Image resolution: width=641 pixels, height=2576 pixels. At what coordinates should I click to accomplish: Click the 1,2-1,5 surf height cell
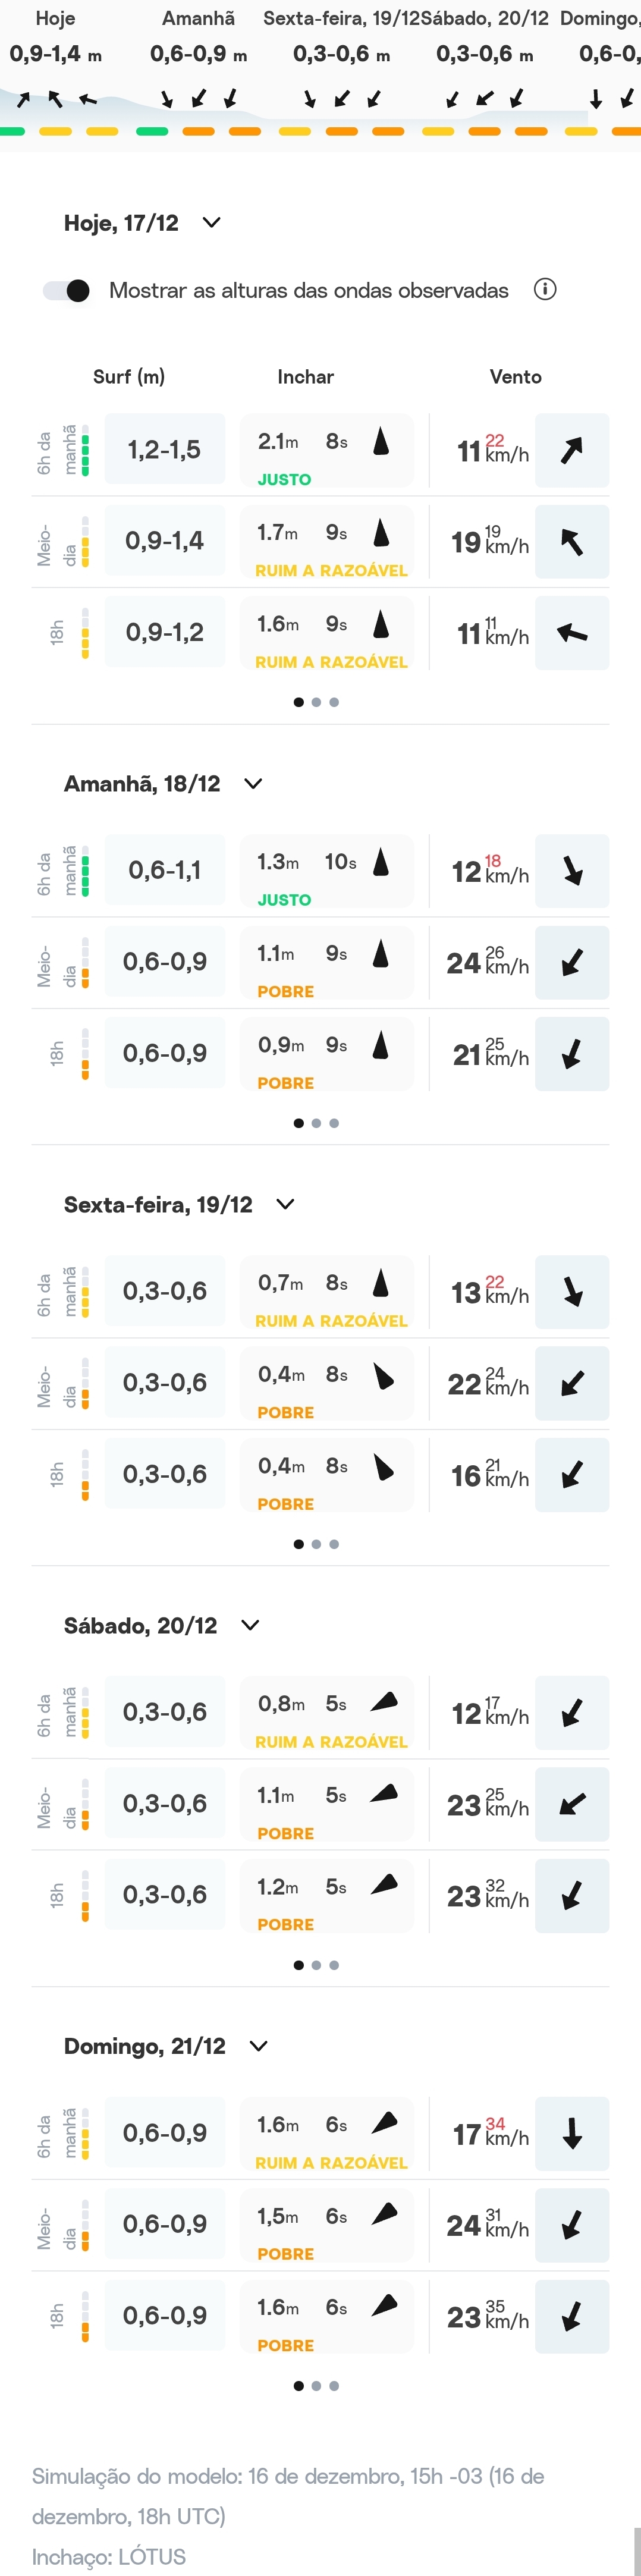pos(165,450)
